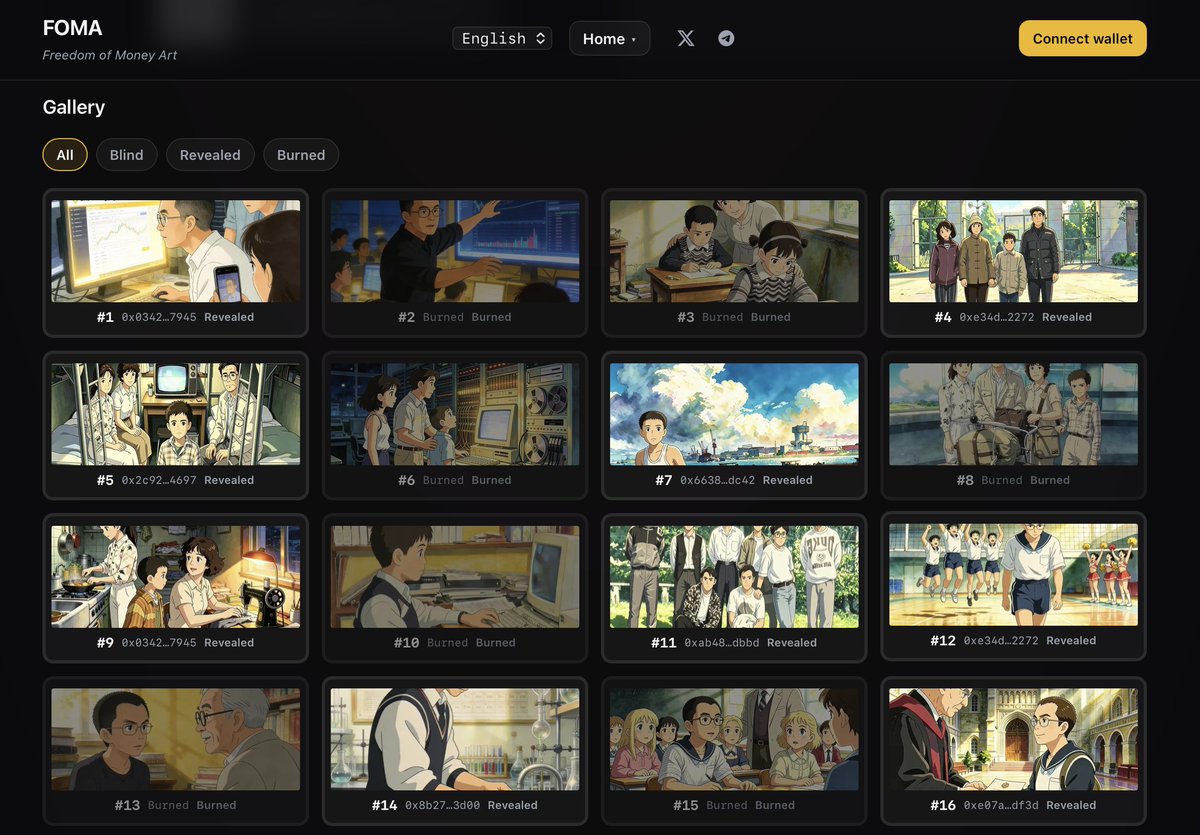Open artwork #11 thumbnail image

734,577
